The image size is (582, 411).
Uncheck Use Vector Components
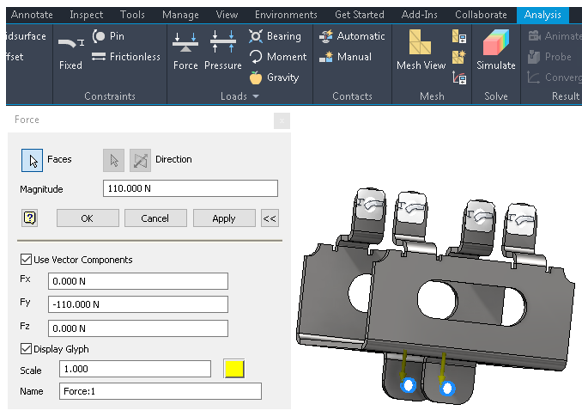tap(26, 259)
